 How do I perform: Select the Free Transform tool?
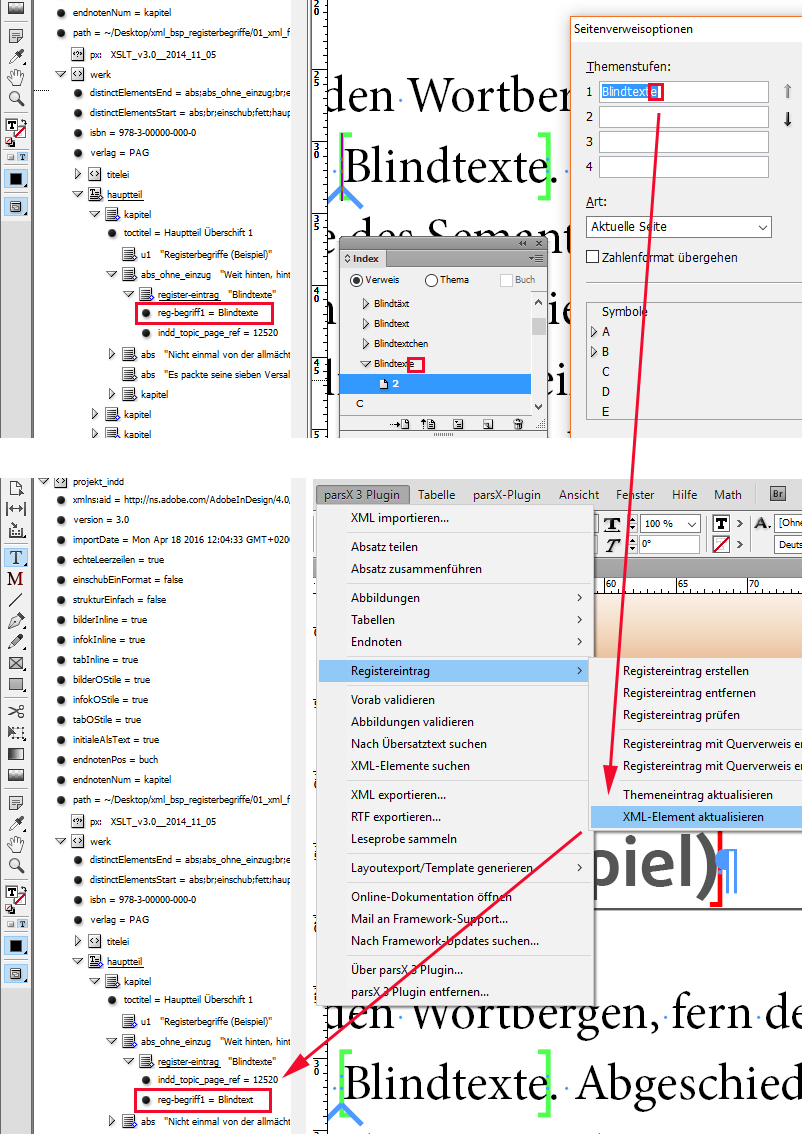point(15,733)
